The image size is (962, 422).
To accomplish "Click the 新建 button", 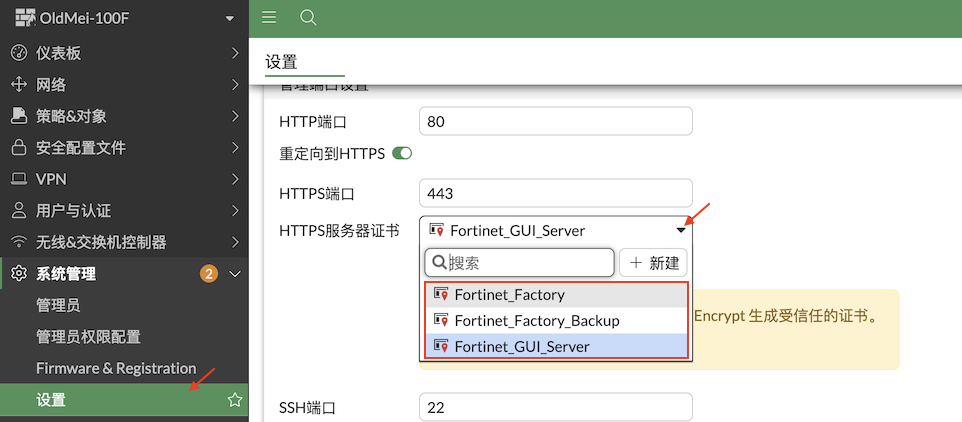I will (653, 263).
